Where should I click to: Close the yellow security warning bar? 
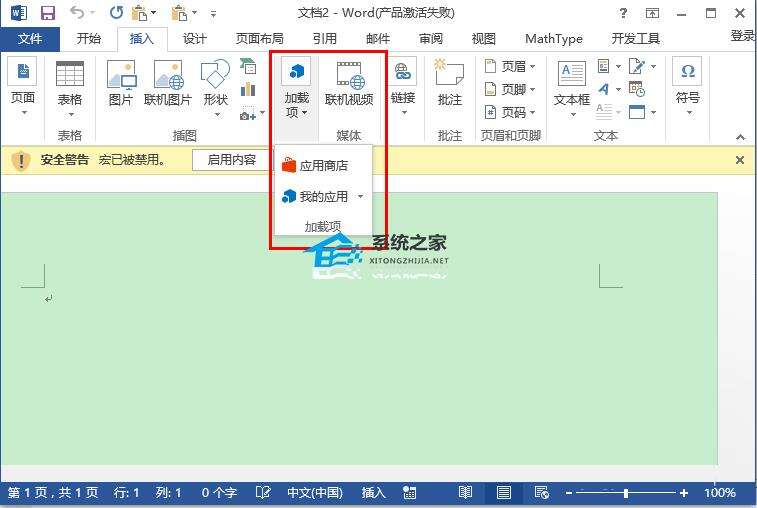click(740, 160)
